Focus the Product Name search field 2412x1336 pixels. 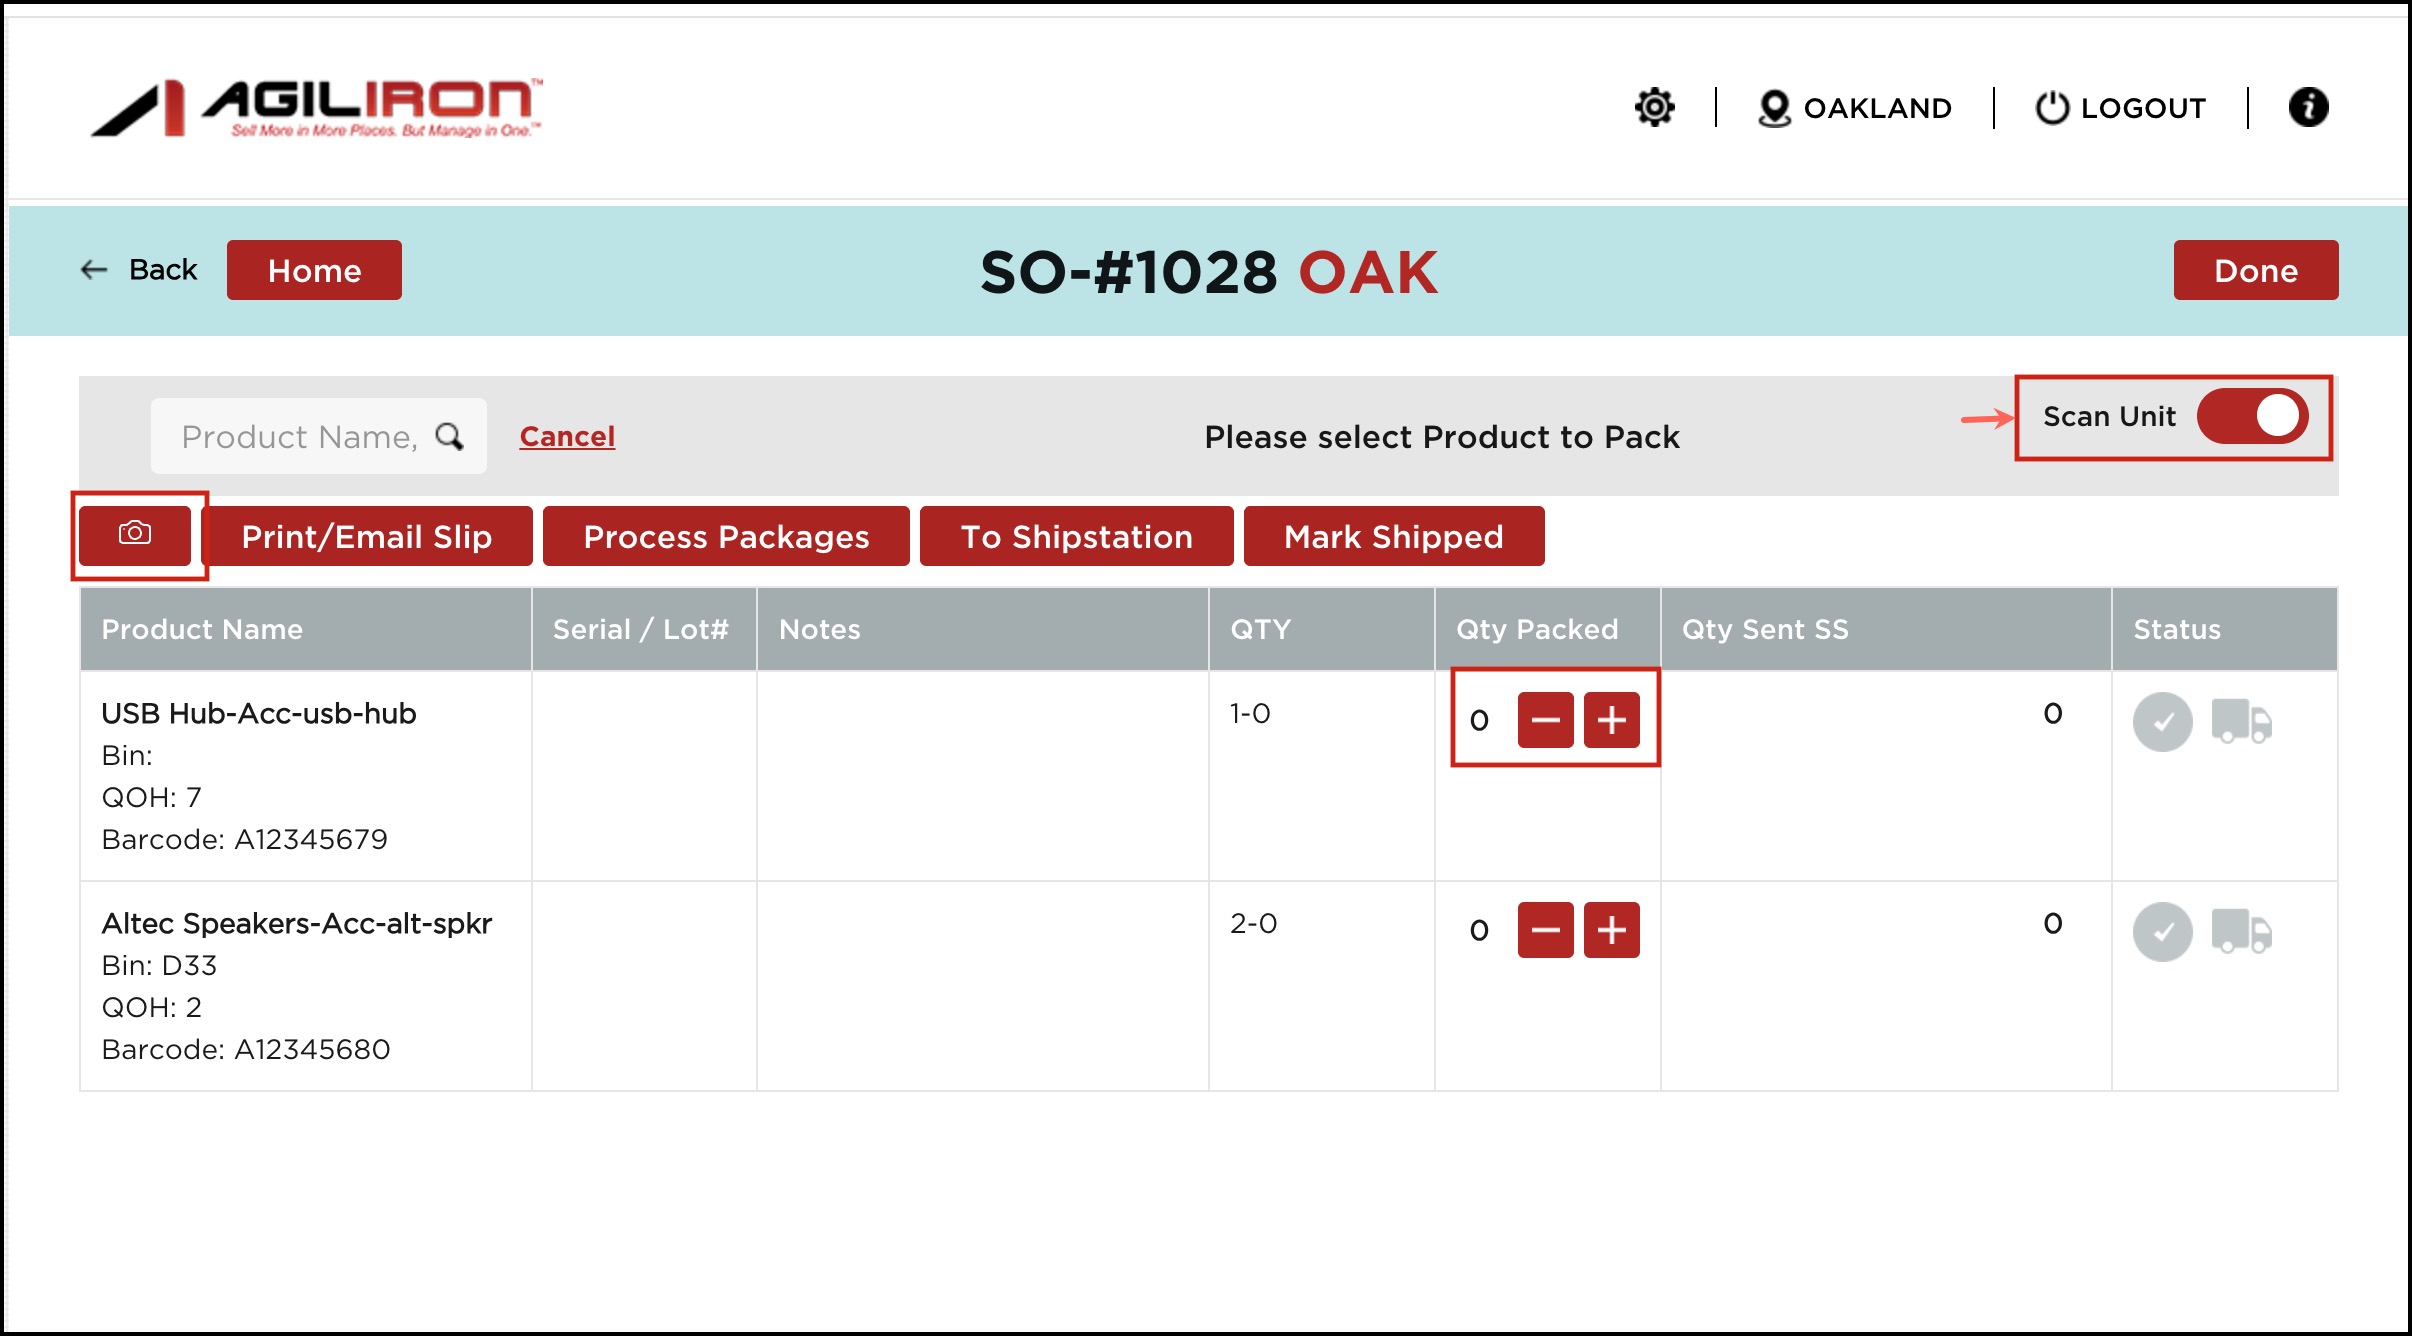click(298, 437)
